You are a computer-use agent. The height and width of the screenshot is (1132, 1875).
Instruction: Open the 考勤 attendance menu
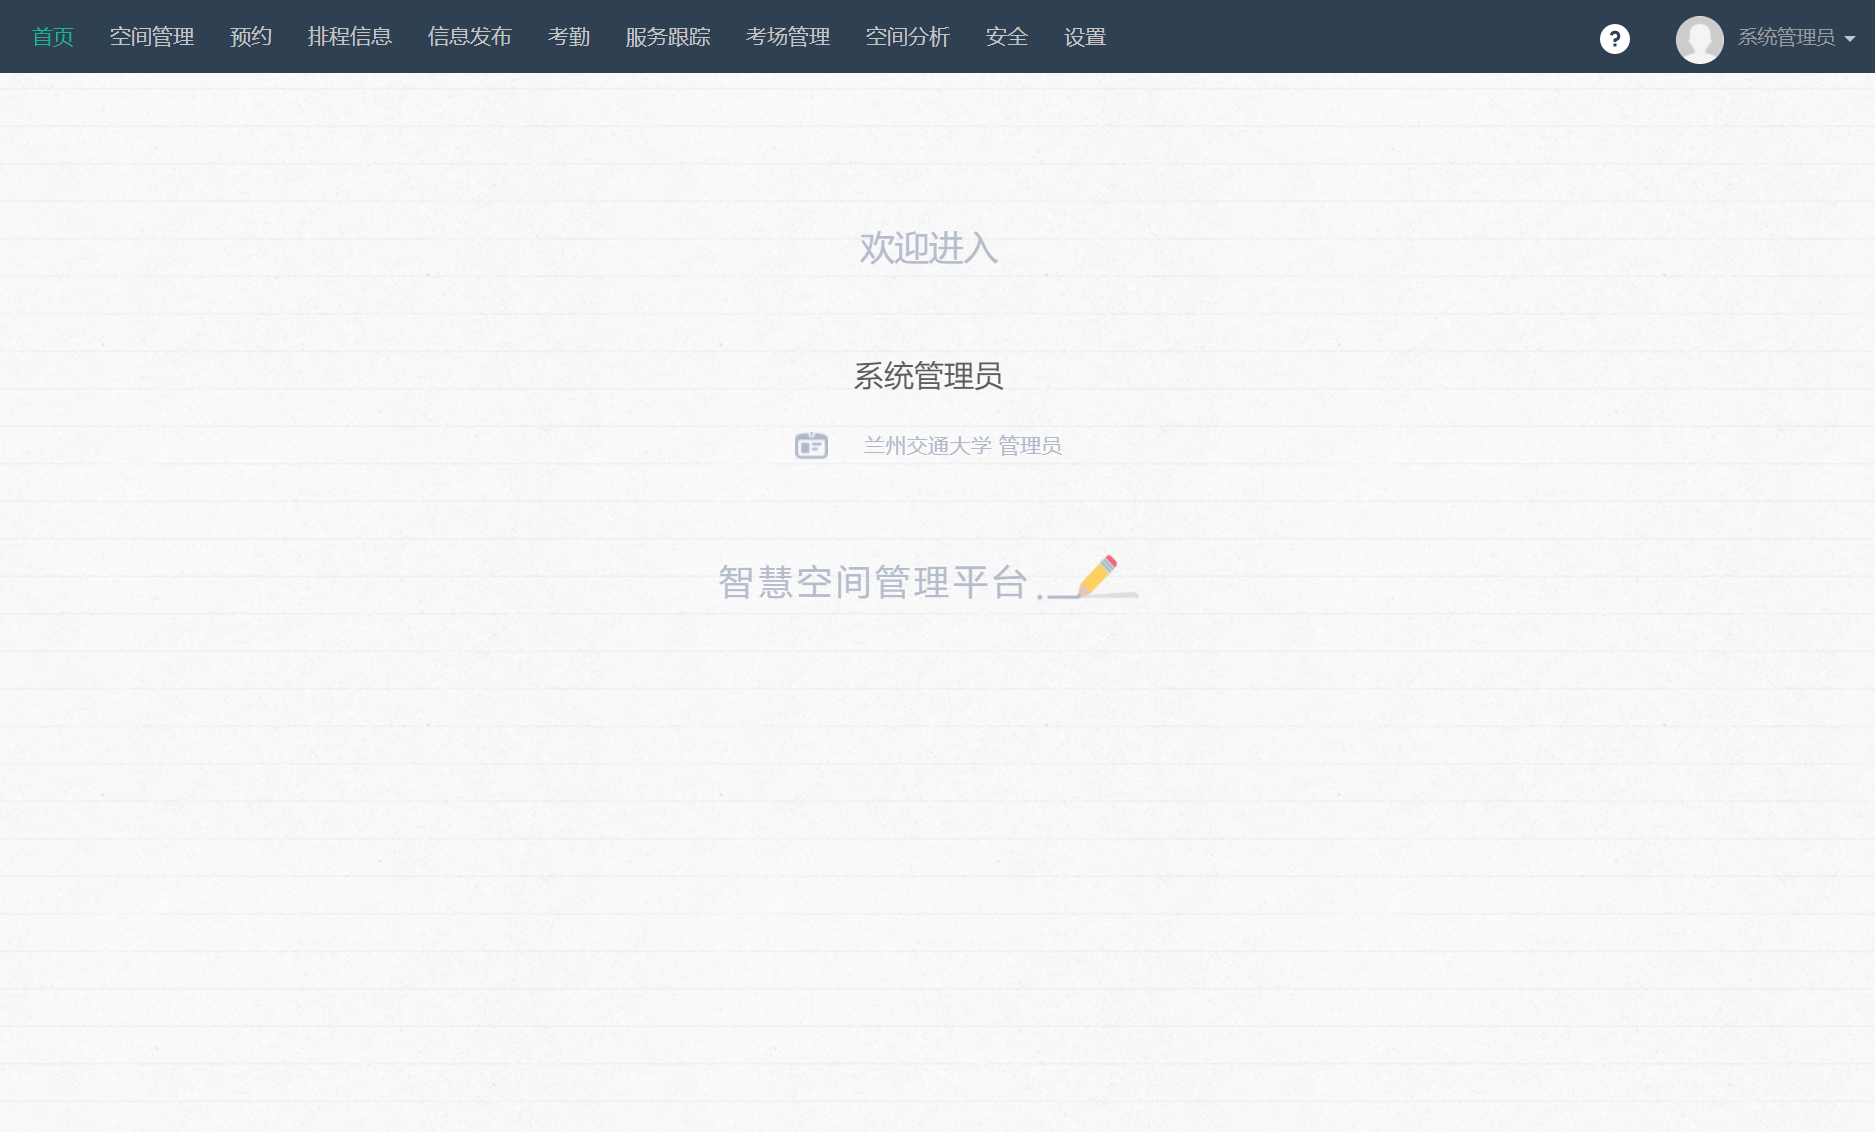[x=569, y=37]
